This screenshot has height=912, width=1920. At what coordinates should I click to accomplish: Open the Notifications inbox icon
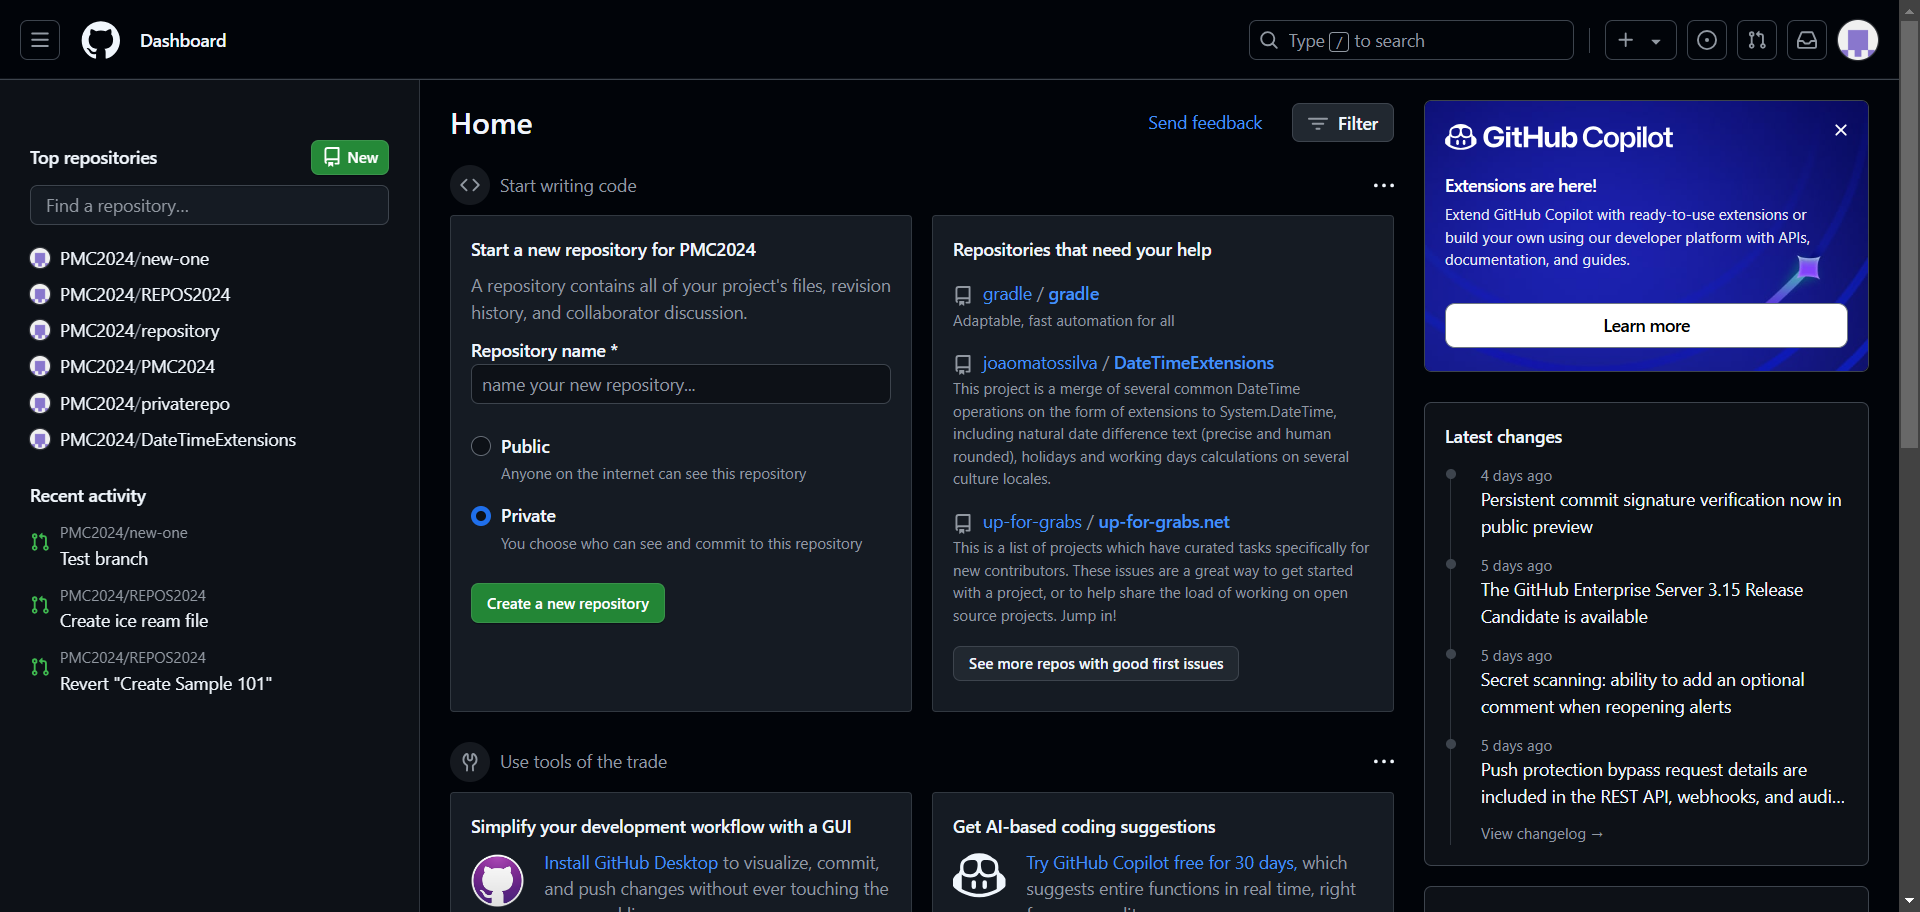pyautogui.click(x=1807, y=40)
